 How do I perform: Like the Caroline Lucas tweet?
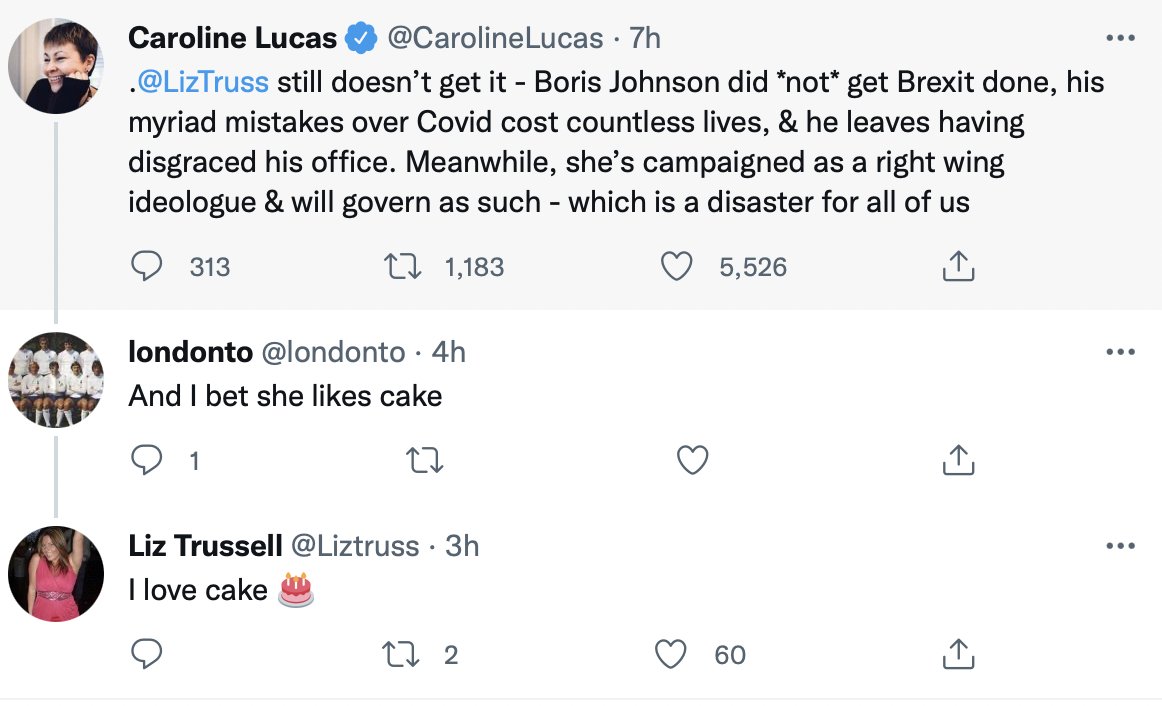click(677, 266)
